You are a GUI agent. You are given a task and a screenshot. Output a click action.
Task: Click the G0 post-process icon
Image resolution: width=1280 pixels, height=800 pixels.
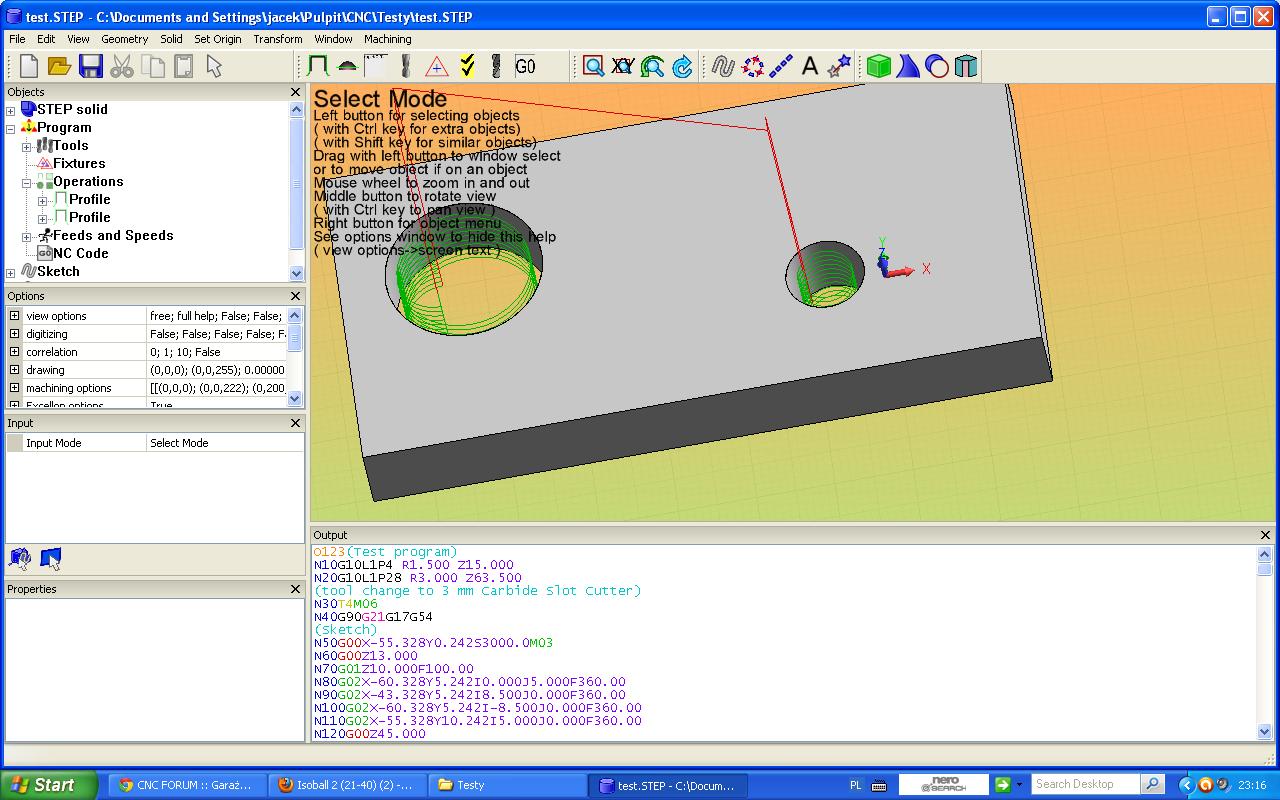click(525, 66)
